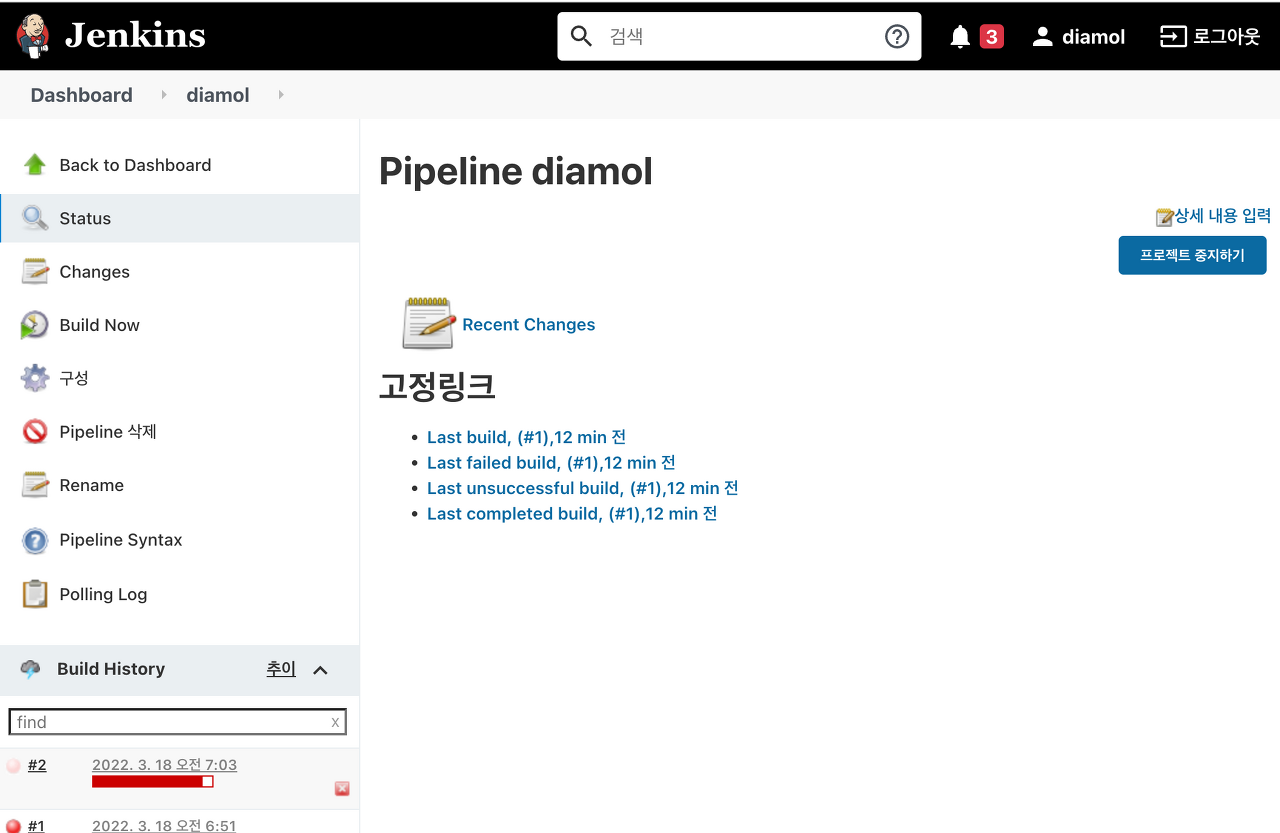This screenshot has height=833, width=1280.
Task: Focus the build history find field
Action: click(178, 722)
